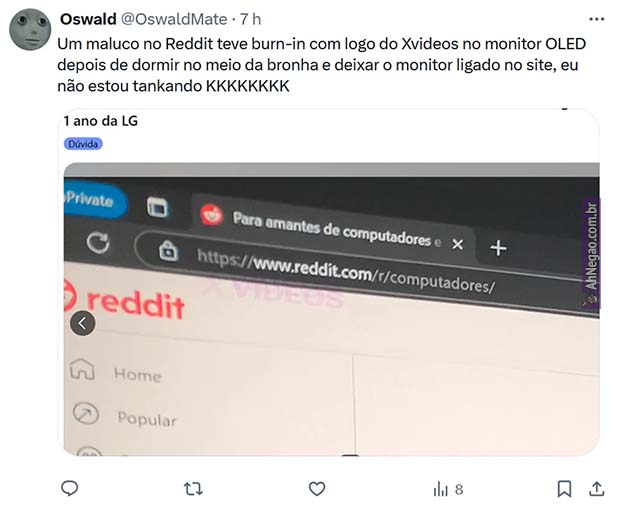Bookmark this tweet

(x=564, y=489)
